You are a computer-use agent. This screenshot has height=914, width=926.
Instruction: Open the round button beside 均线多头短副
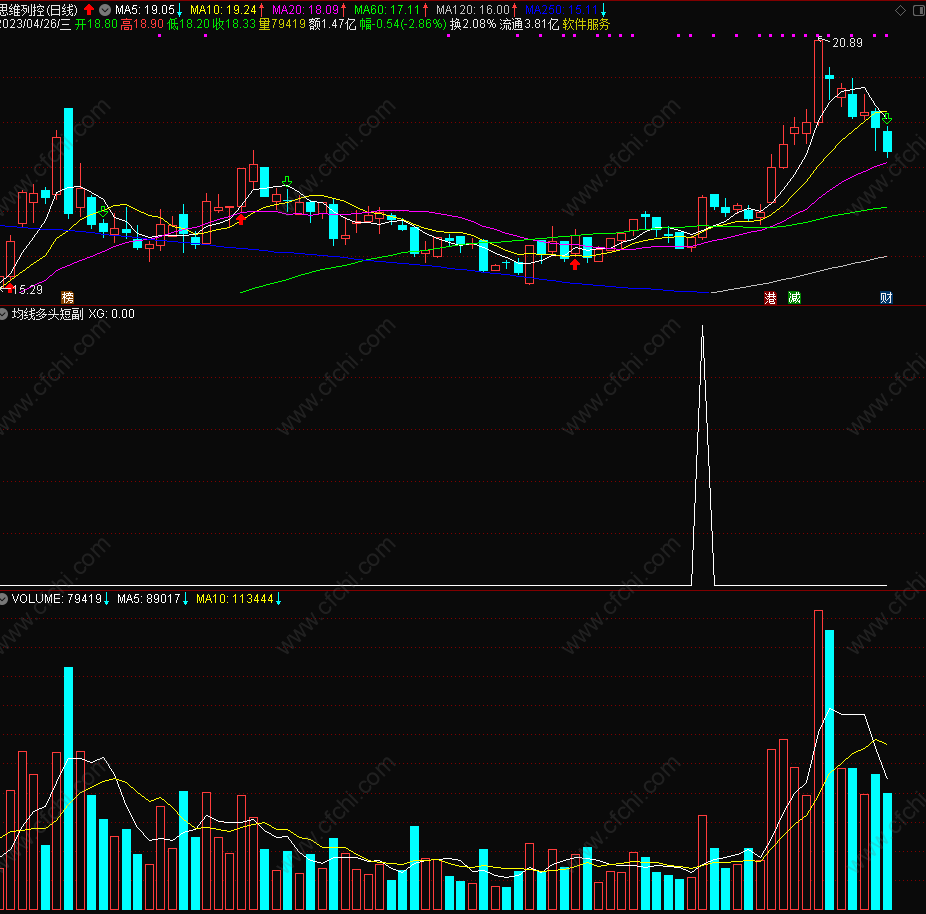pyautogui.click(x=4, y=314)
